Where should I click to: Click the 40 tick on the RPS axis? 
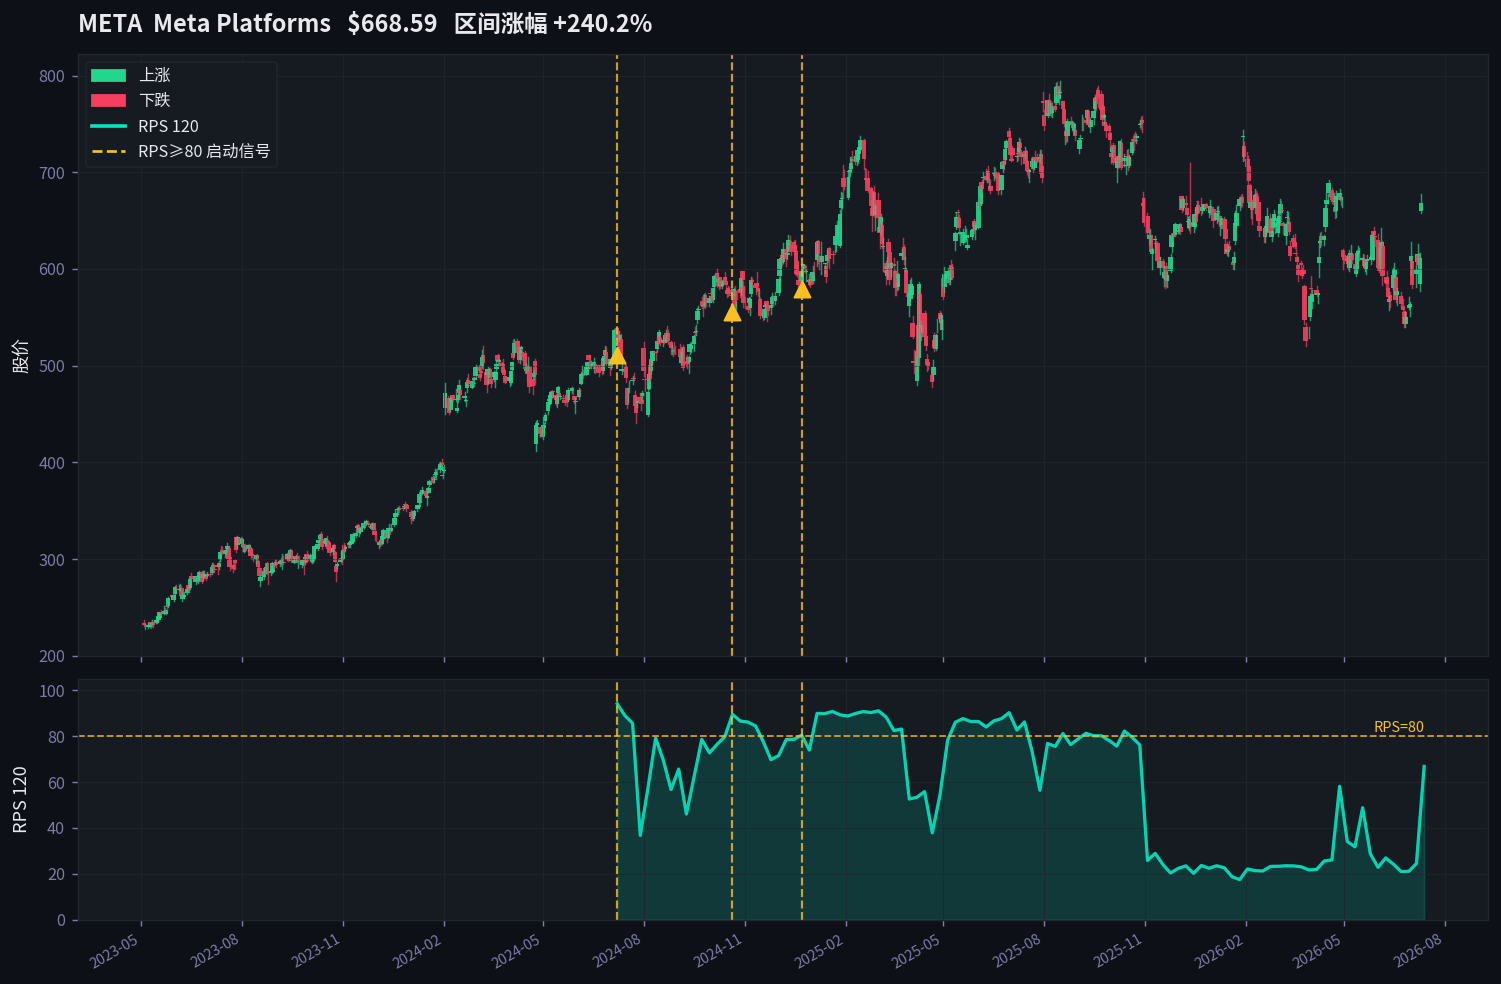pyautogui.click(x=56, y=828)
